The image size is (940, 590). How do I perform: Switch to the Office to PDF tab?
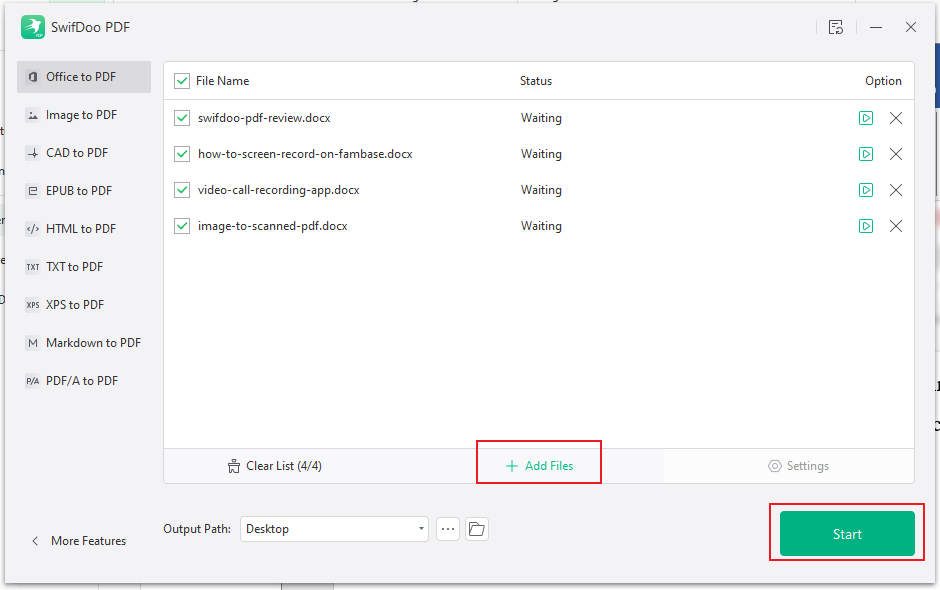(80, 76)
